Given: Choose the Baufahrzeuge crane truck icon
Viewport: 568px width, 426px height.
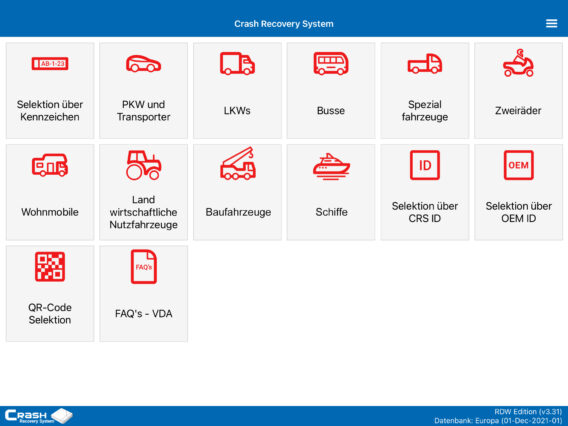Looking at the screenshot, I should coord(238,164).
